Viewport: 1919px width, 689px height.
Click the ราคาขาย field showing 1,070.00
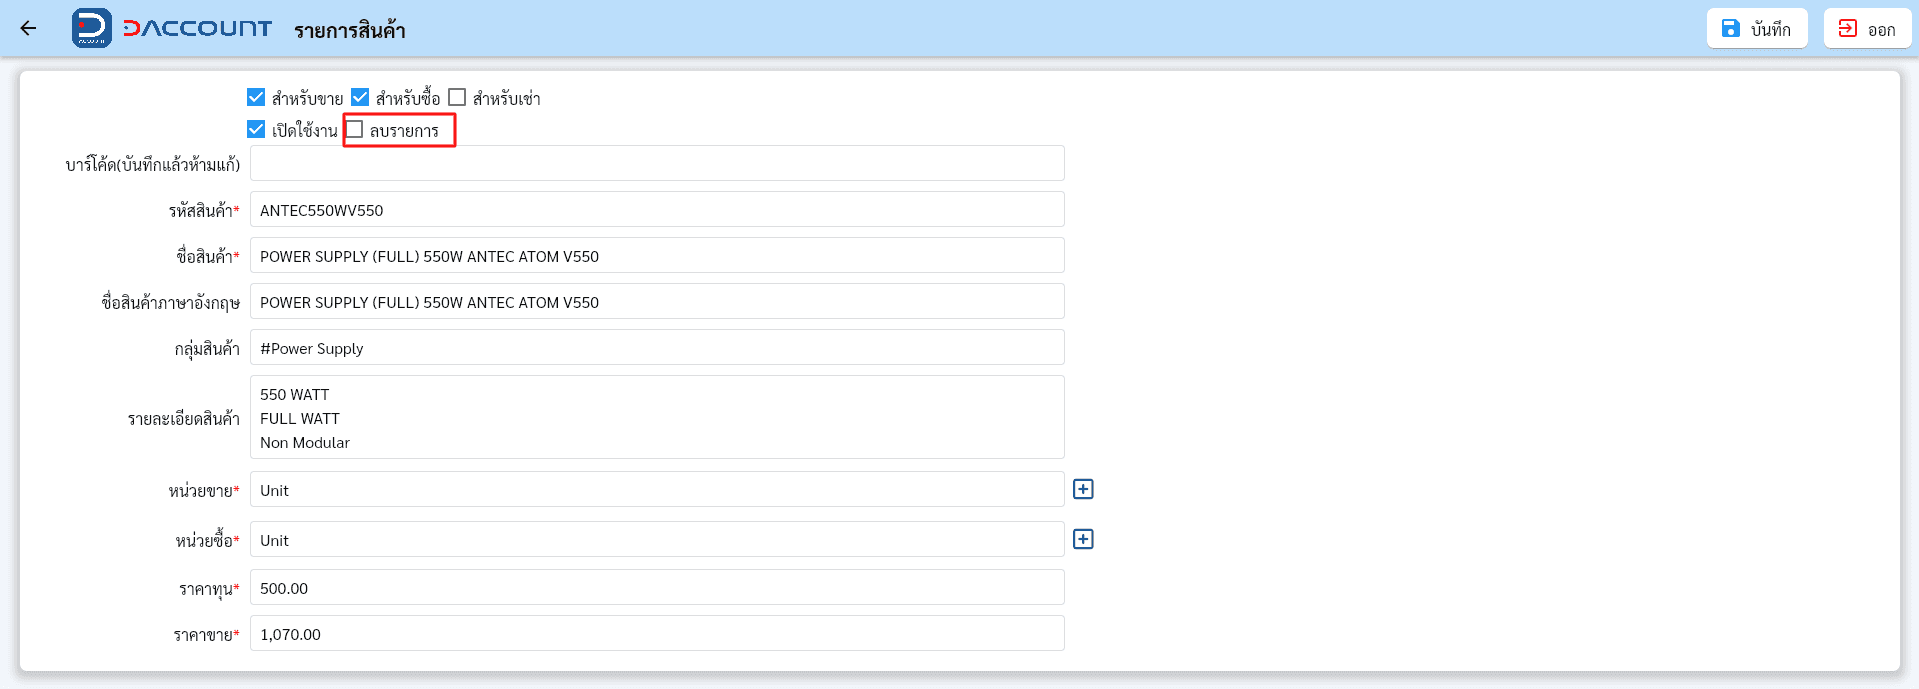pyautogui.click(x=657, y=634)
